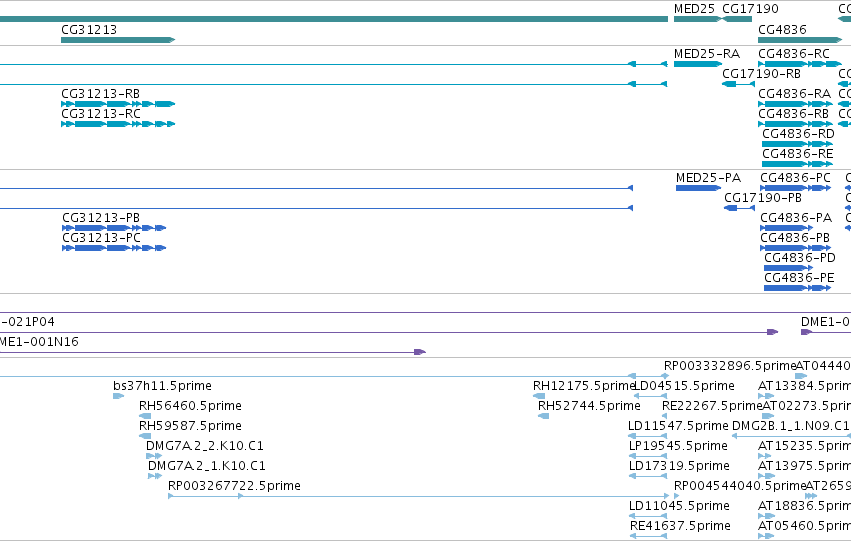Click the RH59587.5prime EST
This screenshot has height=541, width=851.
(145, 436)
